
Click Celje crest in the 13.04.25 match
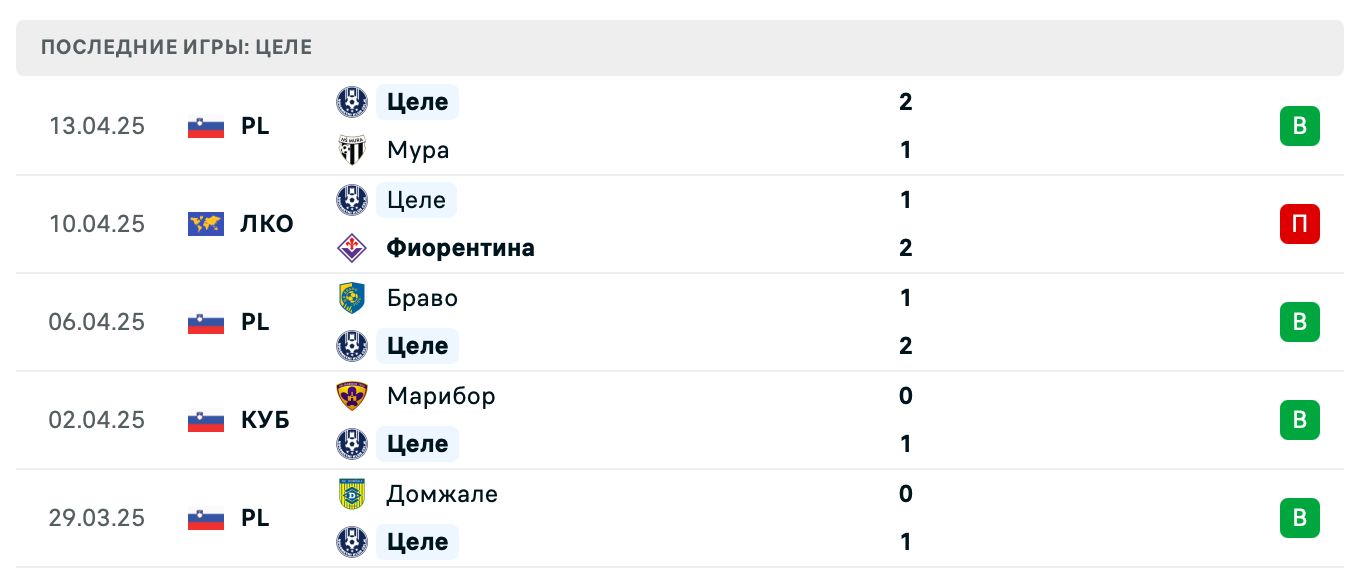pyautogui.click(x=352, y=101)
